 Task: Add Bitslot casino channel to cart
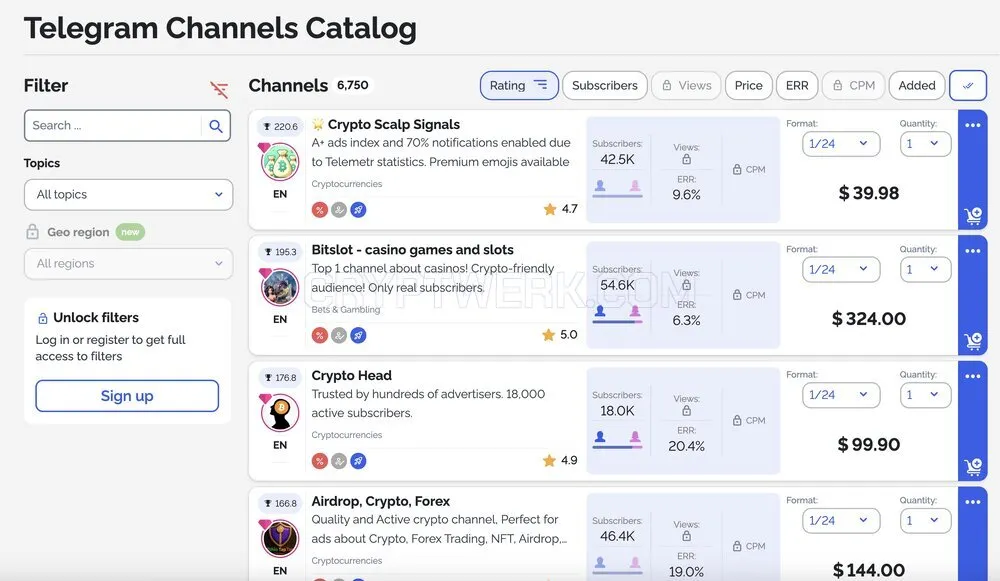(x=973, y=341)
